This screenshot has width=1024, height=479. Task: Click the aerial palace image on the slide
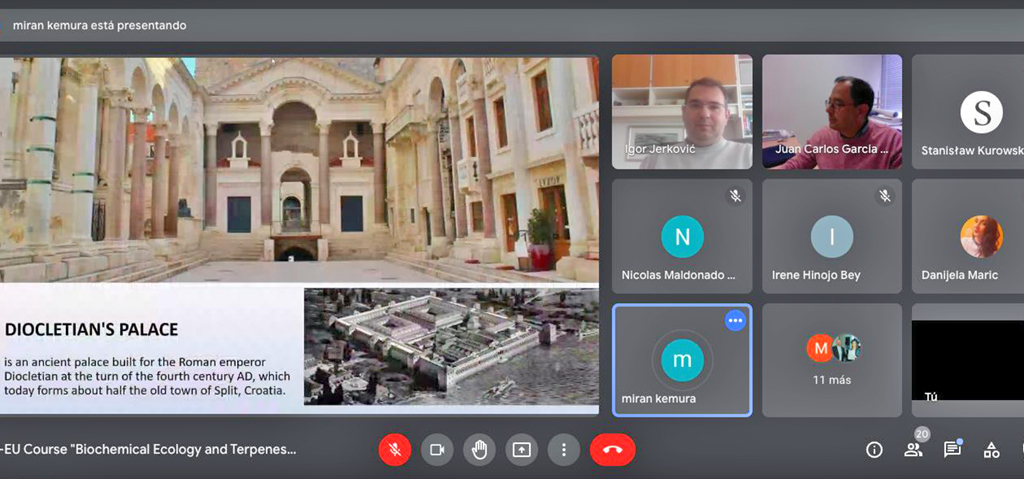[451, 346]
